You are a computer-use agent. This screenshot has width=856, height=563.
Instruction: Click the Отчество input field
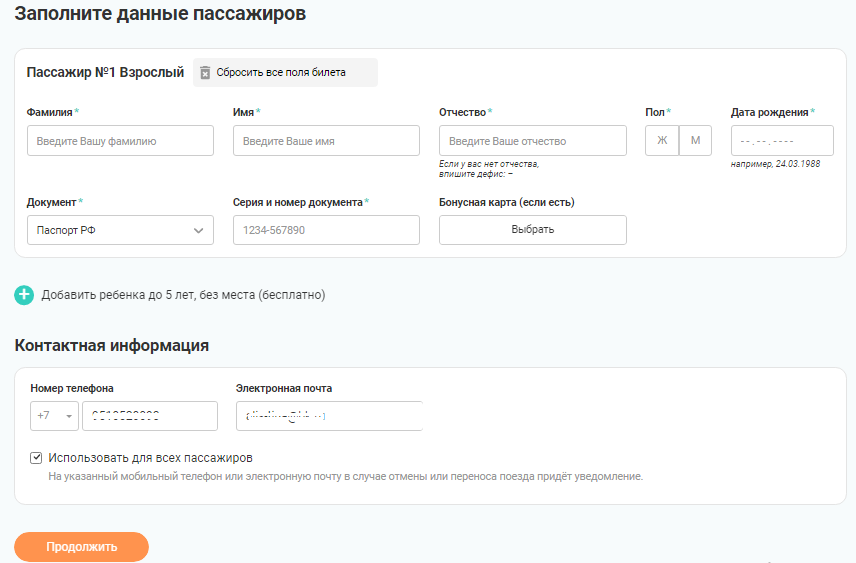(532, 141)
